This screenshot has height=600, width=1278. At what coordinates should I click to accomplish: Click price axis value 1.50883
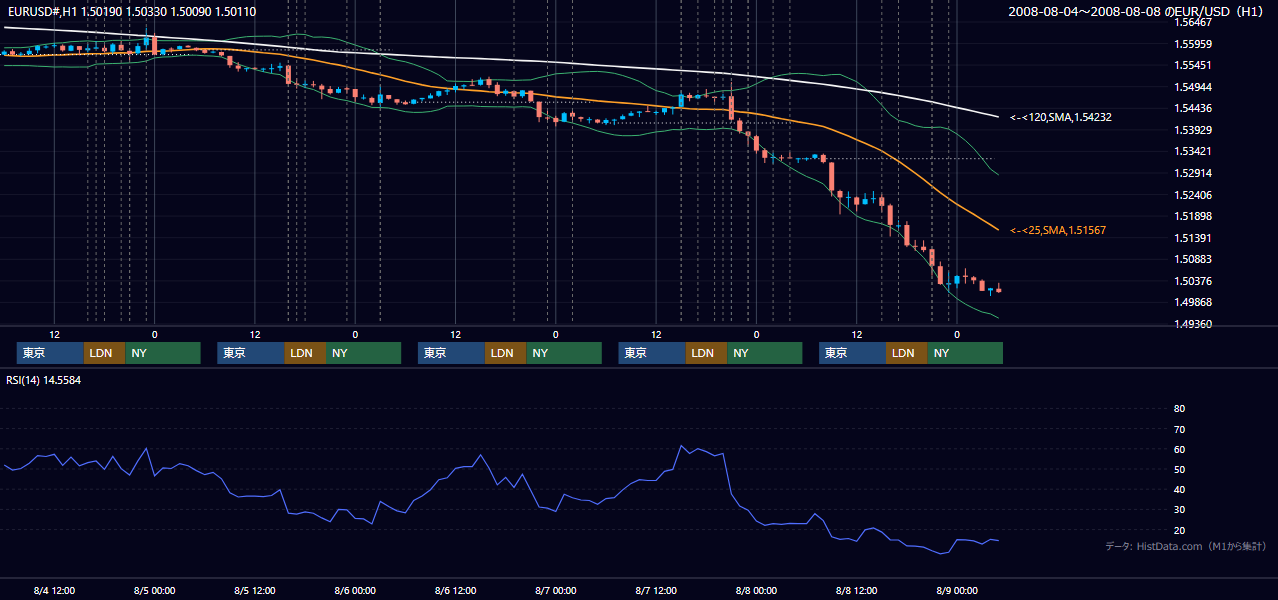coord(1192,259)
